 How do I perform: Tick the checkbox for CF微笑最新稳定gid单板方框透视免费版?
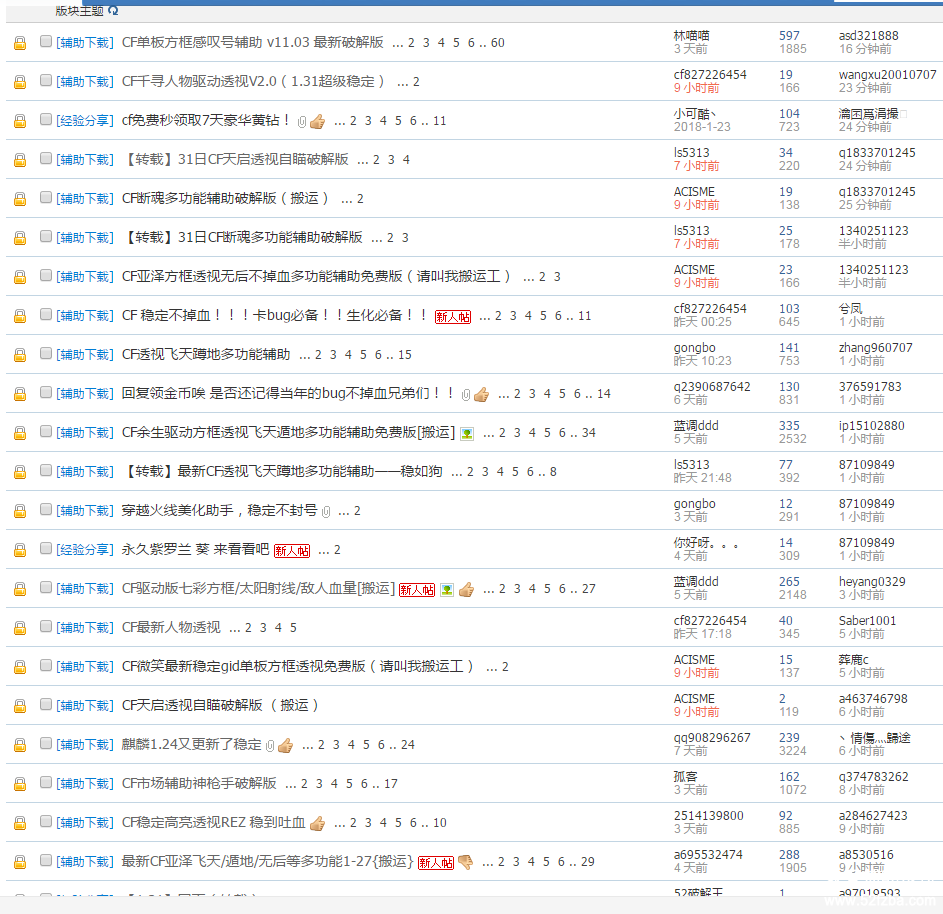(x=46, y=665)
